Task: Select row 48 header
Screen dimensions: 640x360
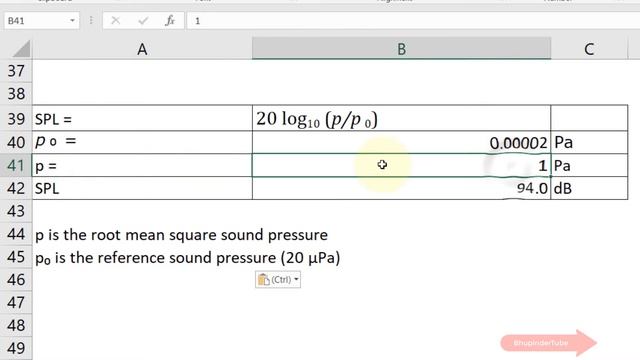Action: coord(16,325)
